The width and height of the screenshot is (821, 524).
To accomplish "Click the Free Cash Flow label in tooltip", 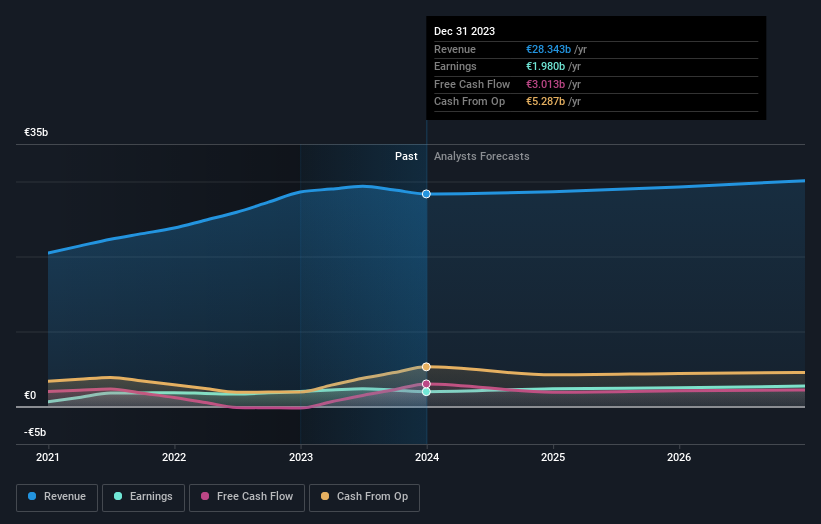I will 472,84.
